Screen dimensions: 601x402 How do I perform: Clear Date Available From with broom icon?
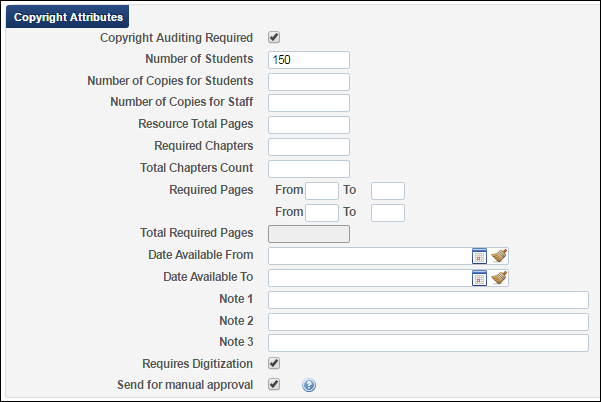coord(499,256)
